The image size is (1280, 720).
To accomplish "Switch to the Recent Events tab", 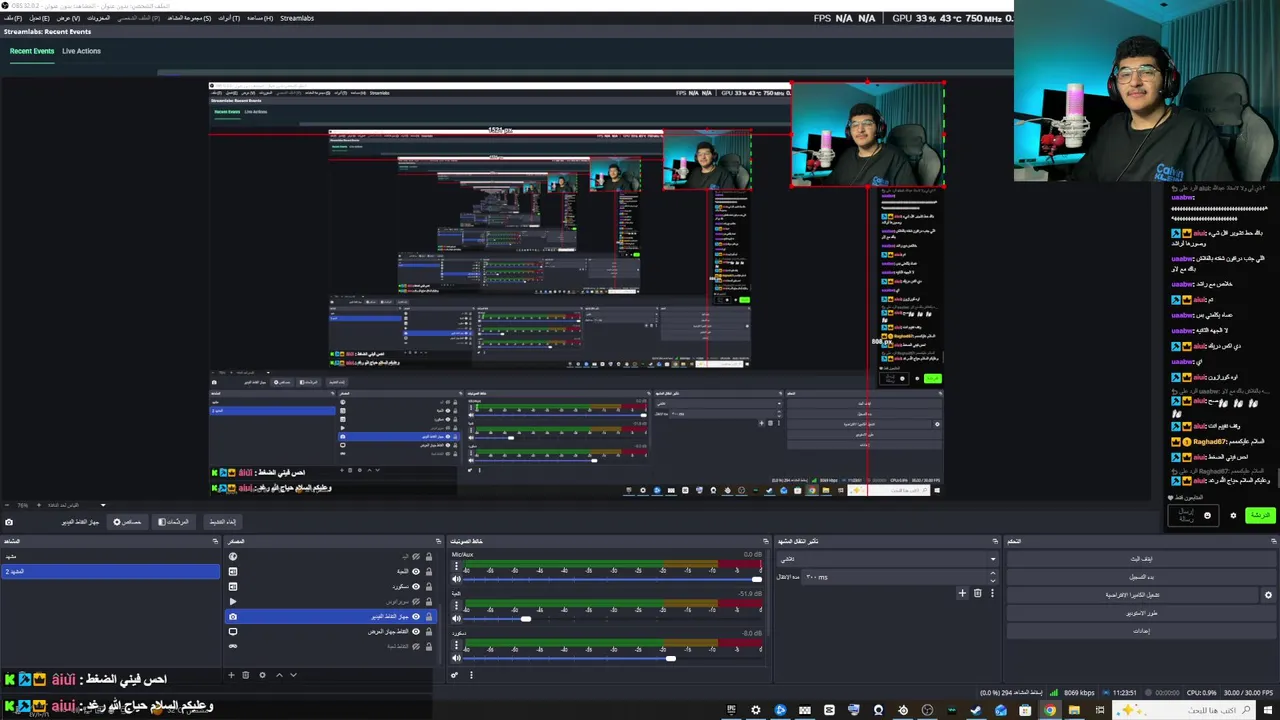I will pos(32,51).
